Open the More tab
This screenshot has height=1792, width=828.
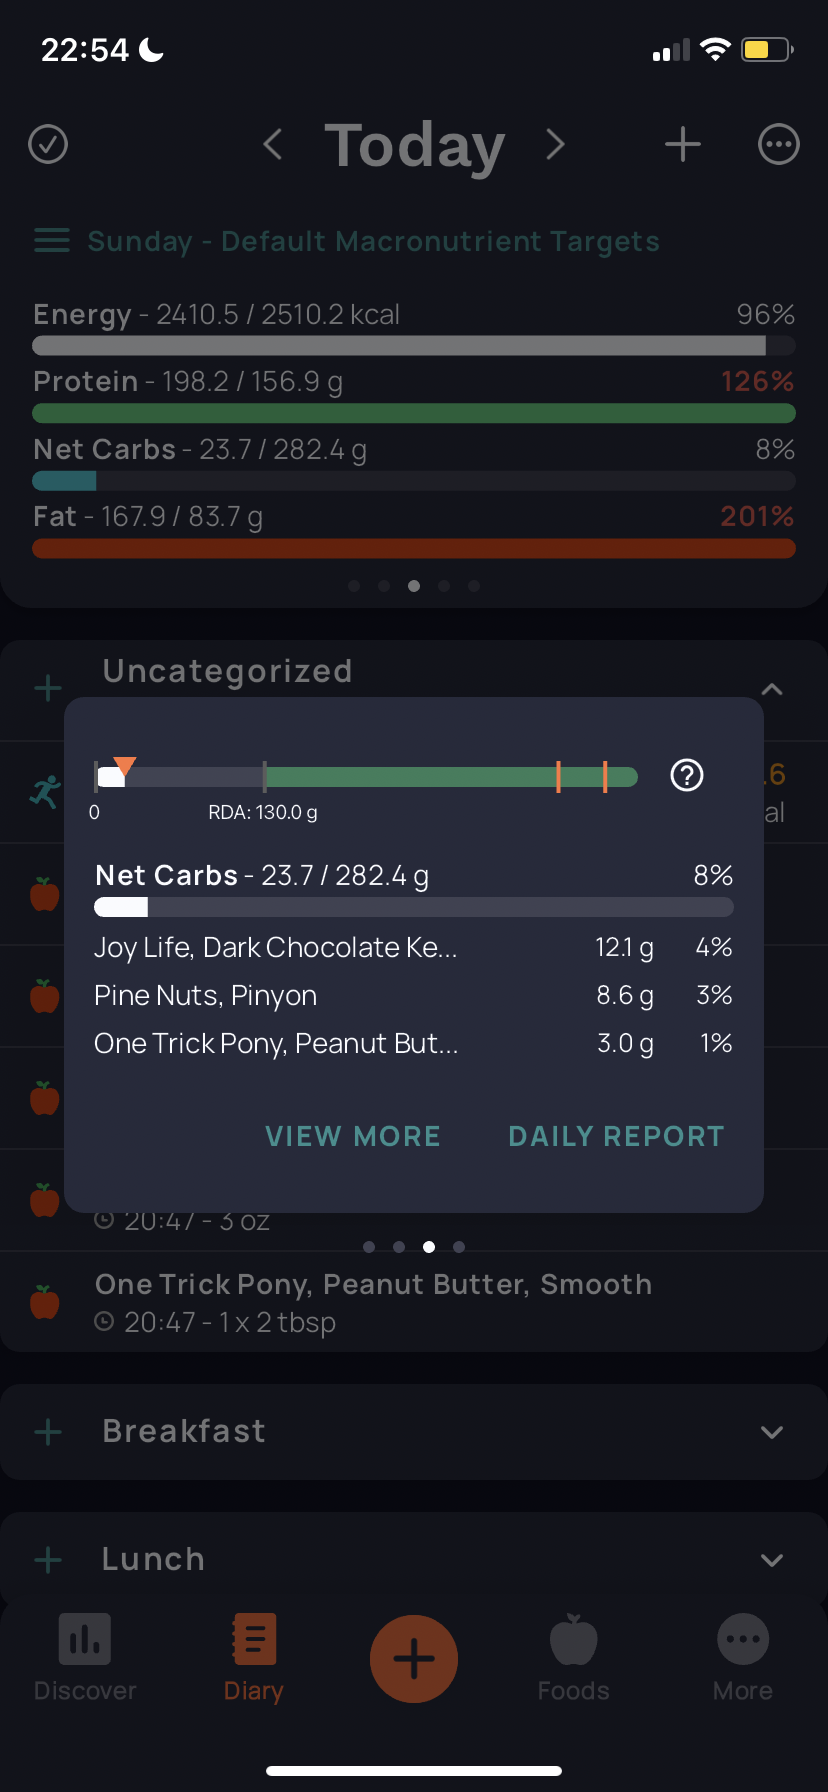click(743, 1659)
